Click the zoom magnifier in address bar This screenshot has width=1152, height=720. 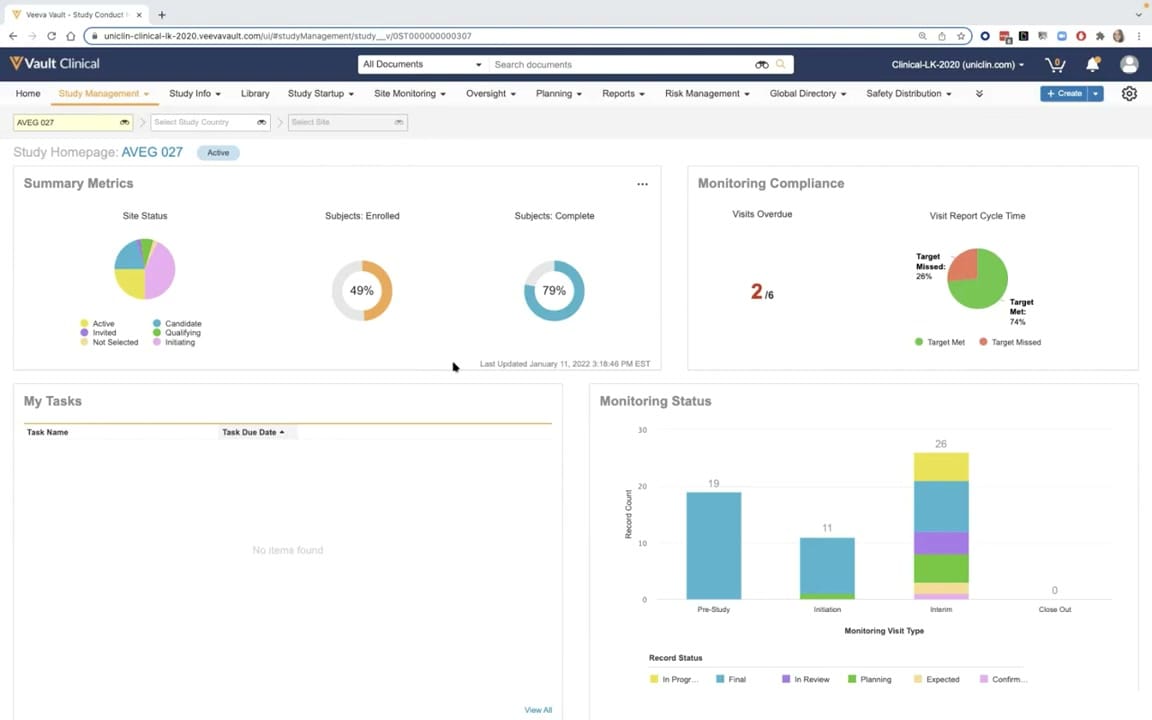click(x=922, y=36)
